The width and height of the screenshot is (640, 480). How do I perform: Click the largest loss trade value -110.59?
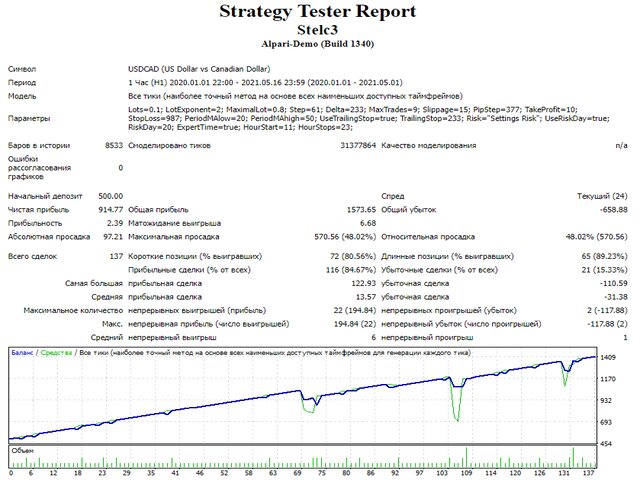tap(613, 283)
